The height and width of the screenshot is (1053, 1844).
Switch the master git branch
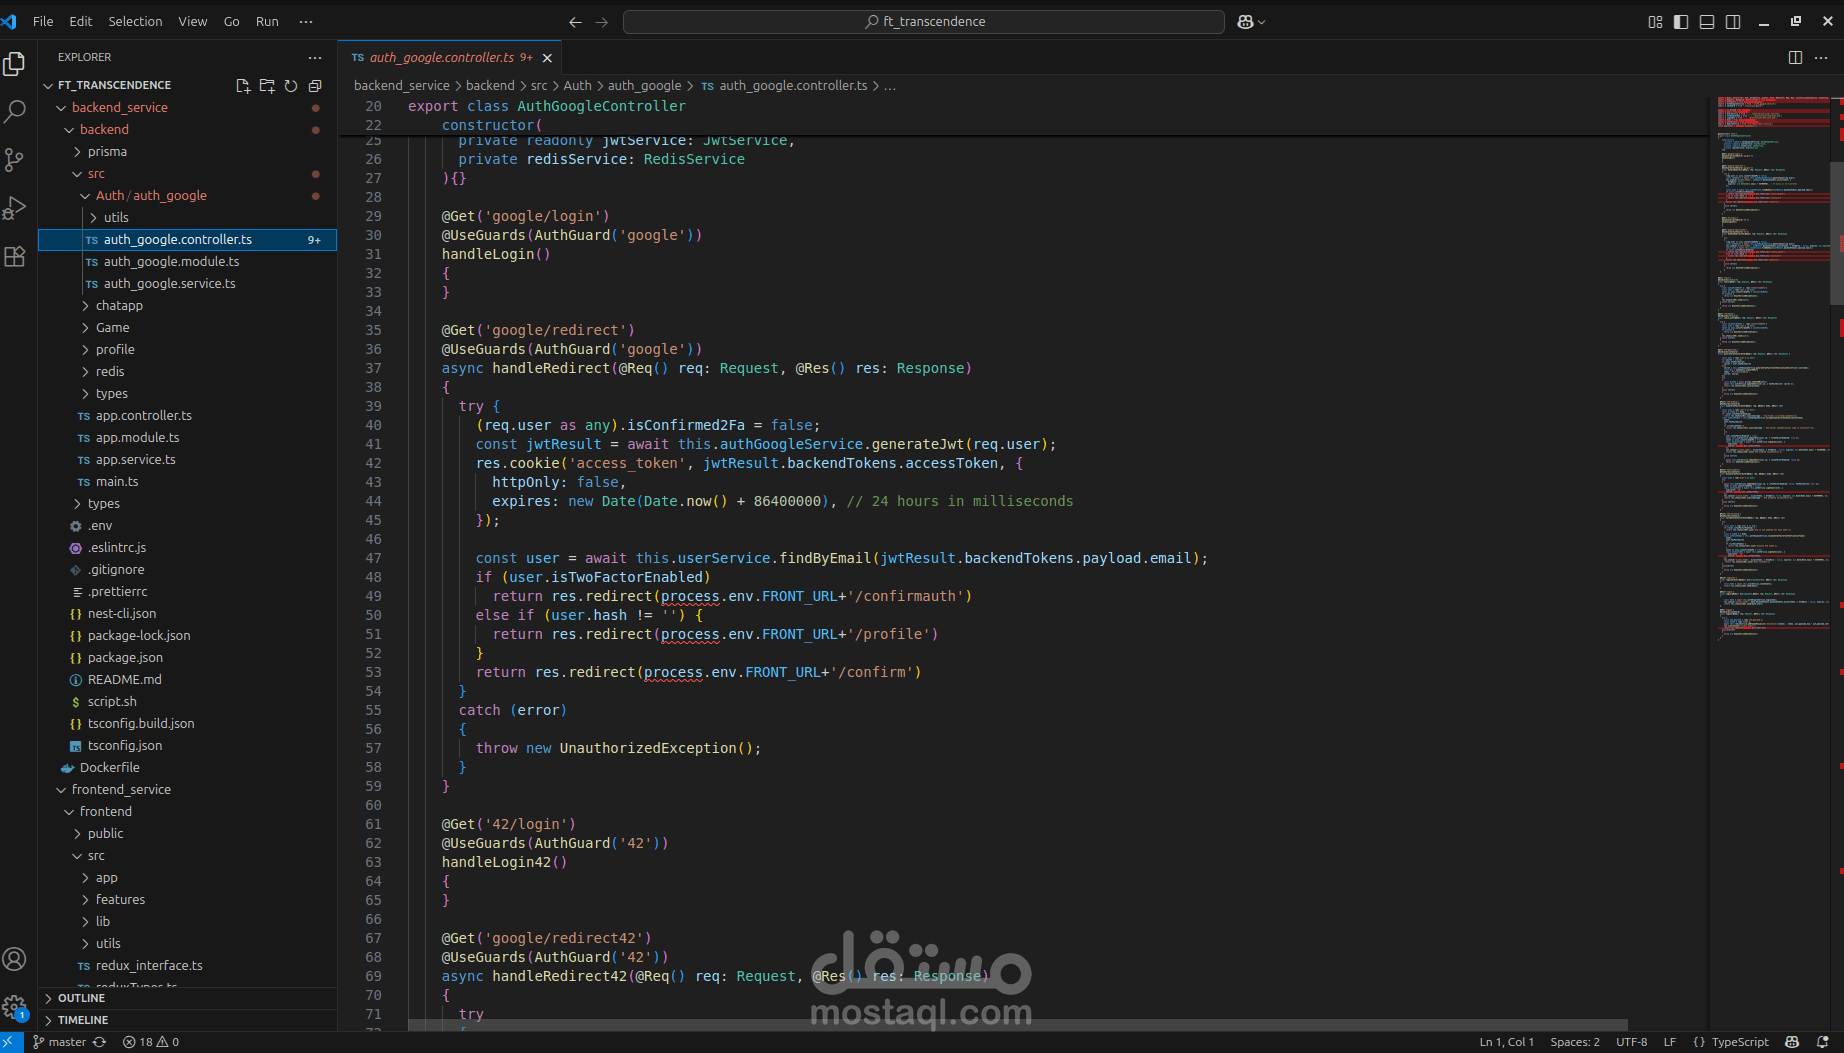59,1042
